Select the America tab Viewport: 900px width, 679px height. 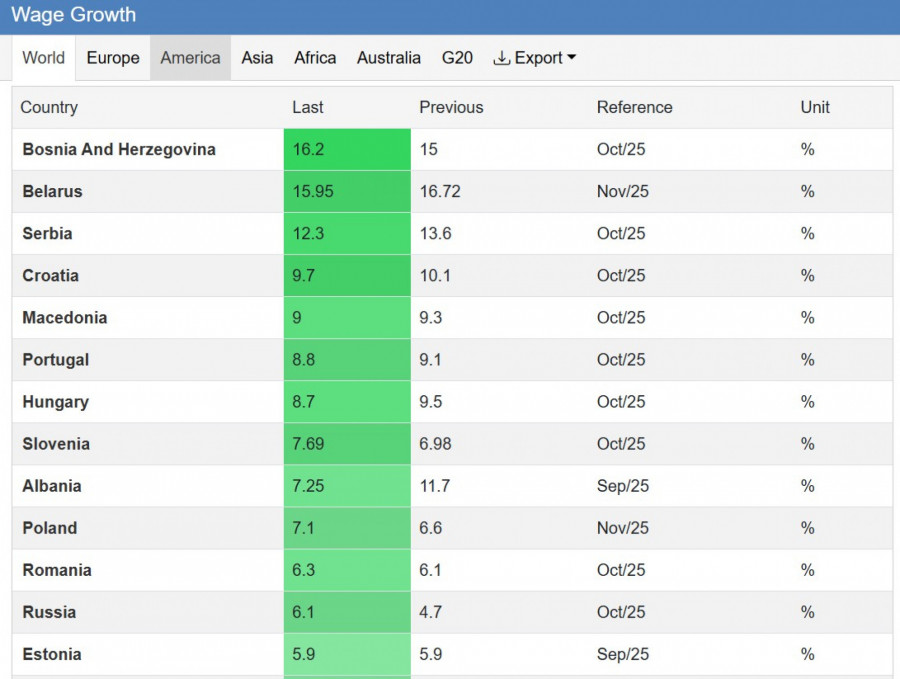click(x=190, y=58)
